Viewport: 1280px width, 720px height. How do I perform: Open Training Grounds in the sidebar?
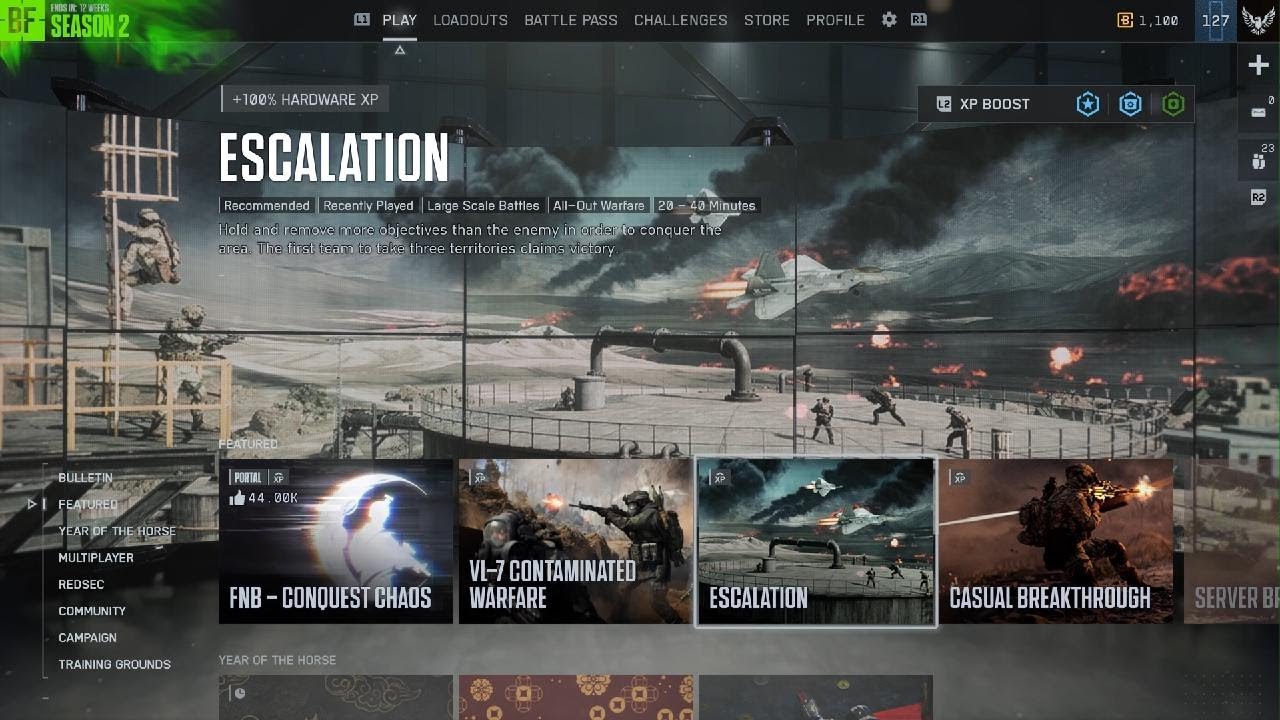[114, 664]
